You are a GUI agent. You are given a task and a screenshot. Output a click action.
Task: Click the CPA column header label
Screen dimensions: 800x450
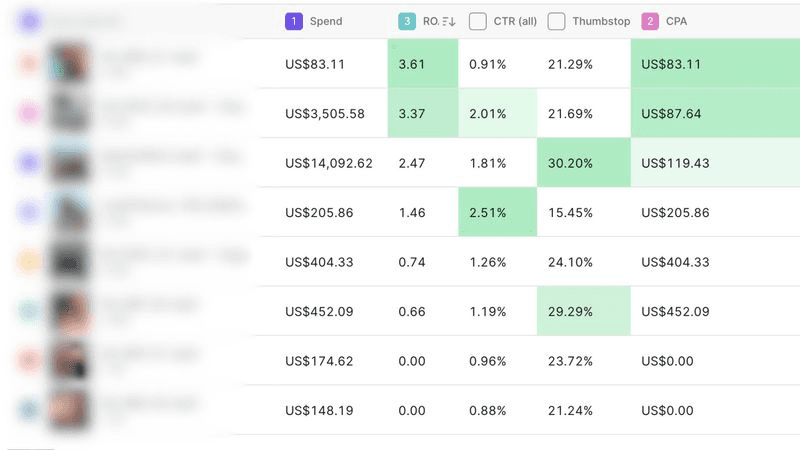677,21
